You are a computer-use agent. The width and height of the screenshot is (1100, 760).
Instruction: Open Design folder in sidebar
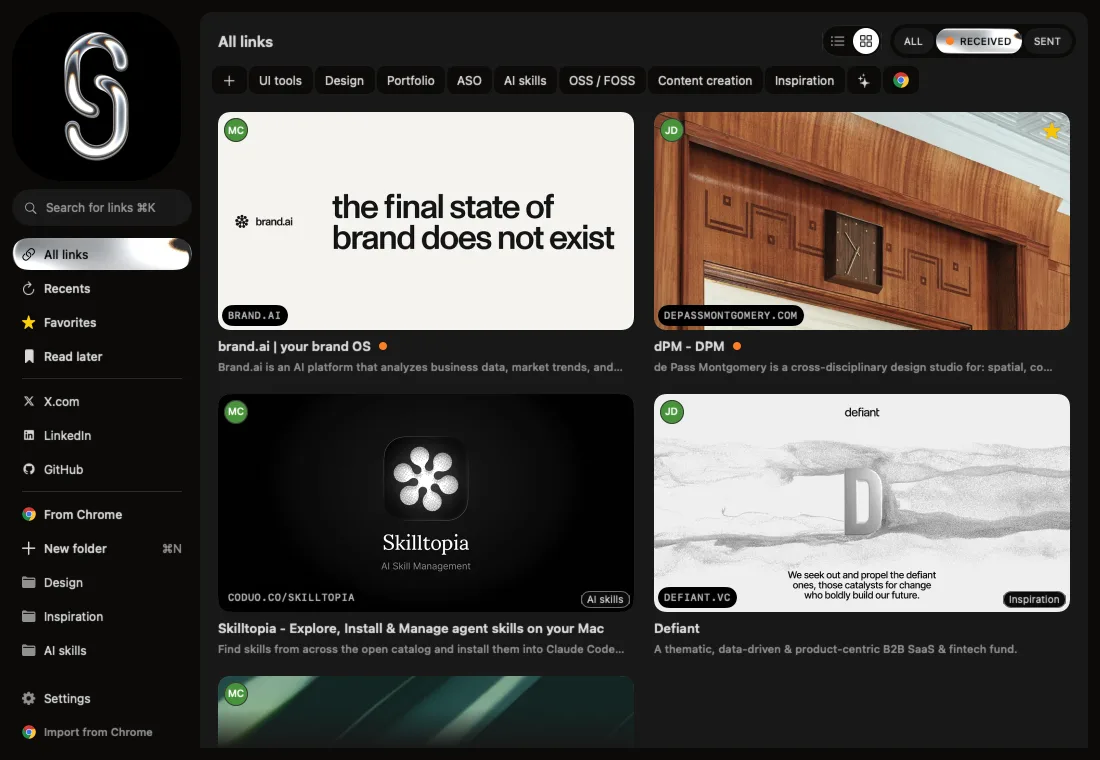pyautogui.click(x=102, y=582)
